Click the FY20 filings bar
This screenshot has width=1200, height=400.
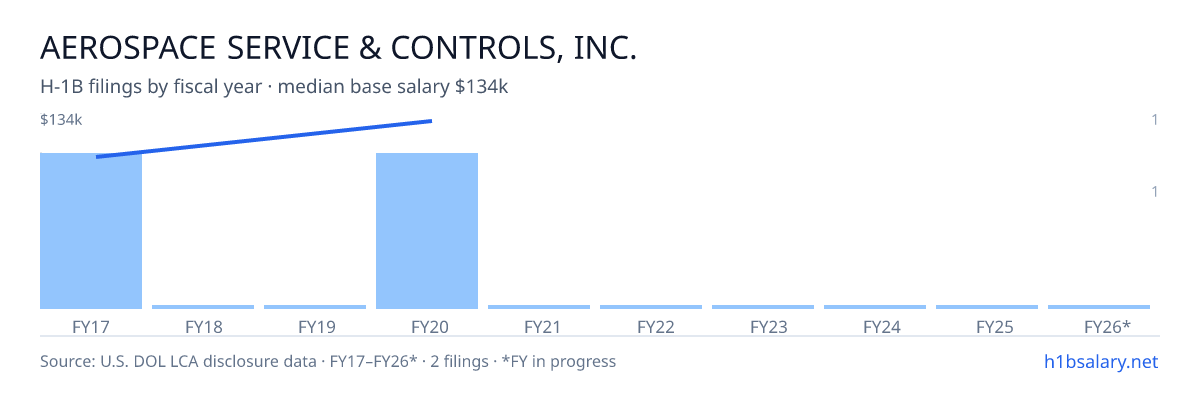(x=427, y=231)
